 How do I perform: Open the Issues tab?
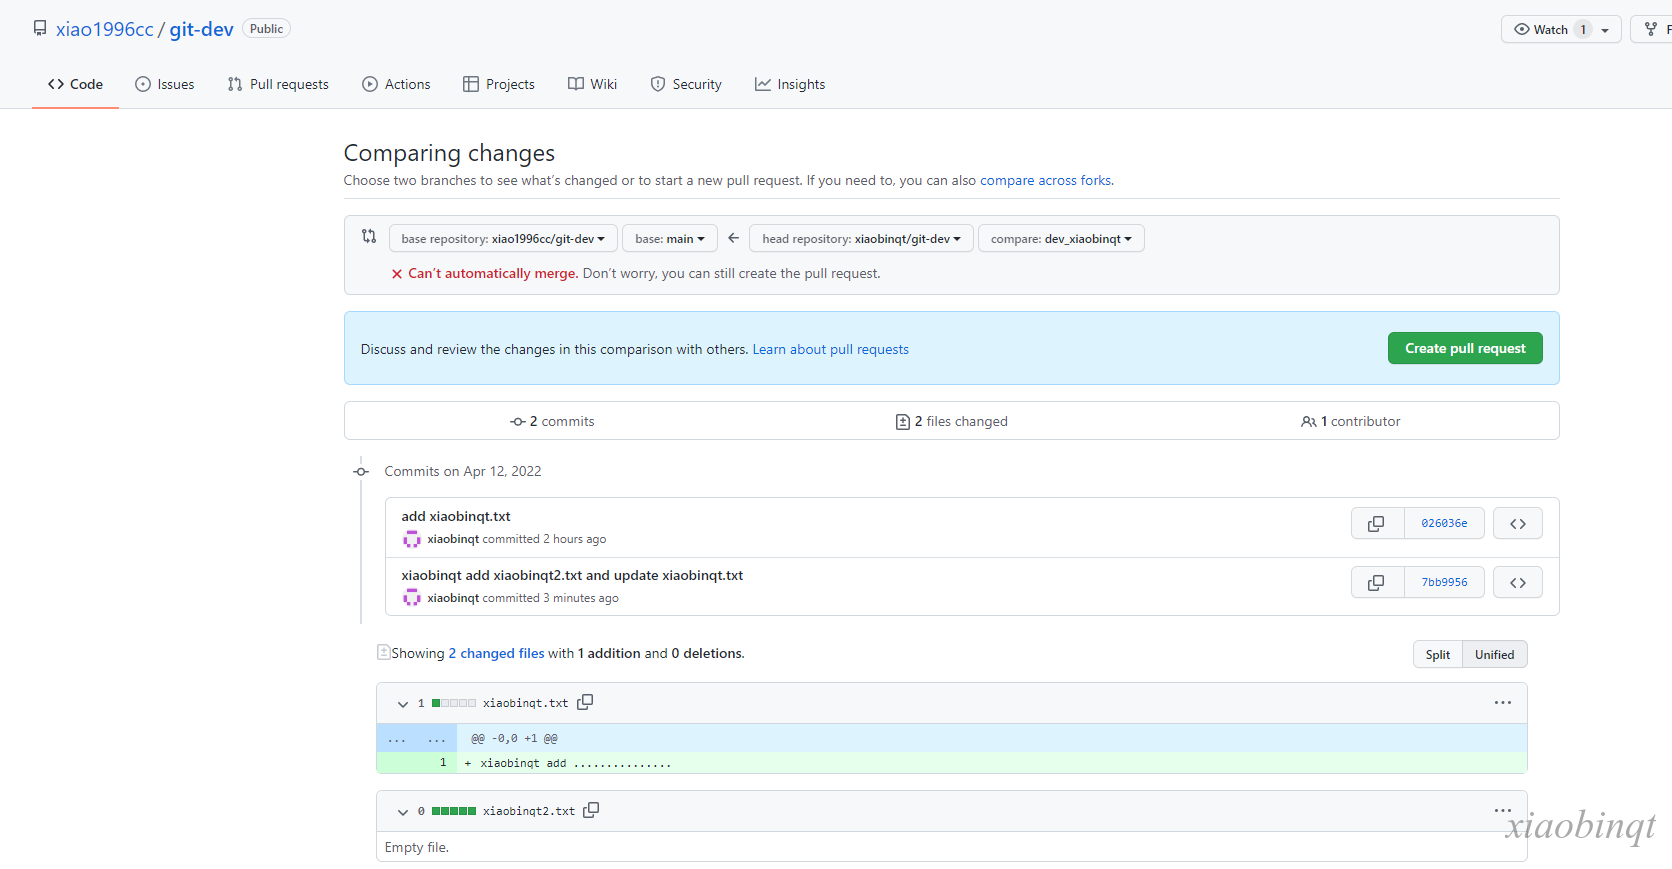(165, 84)
